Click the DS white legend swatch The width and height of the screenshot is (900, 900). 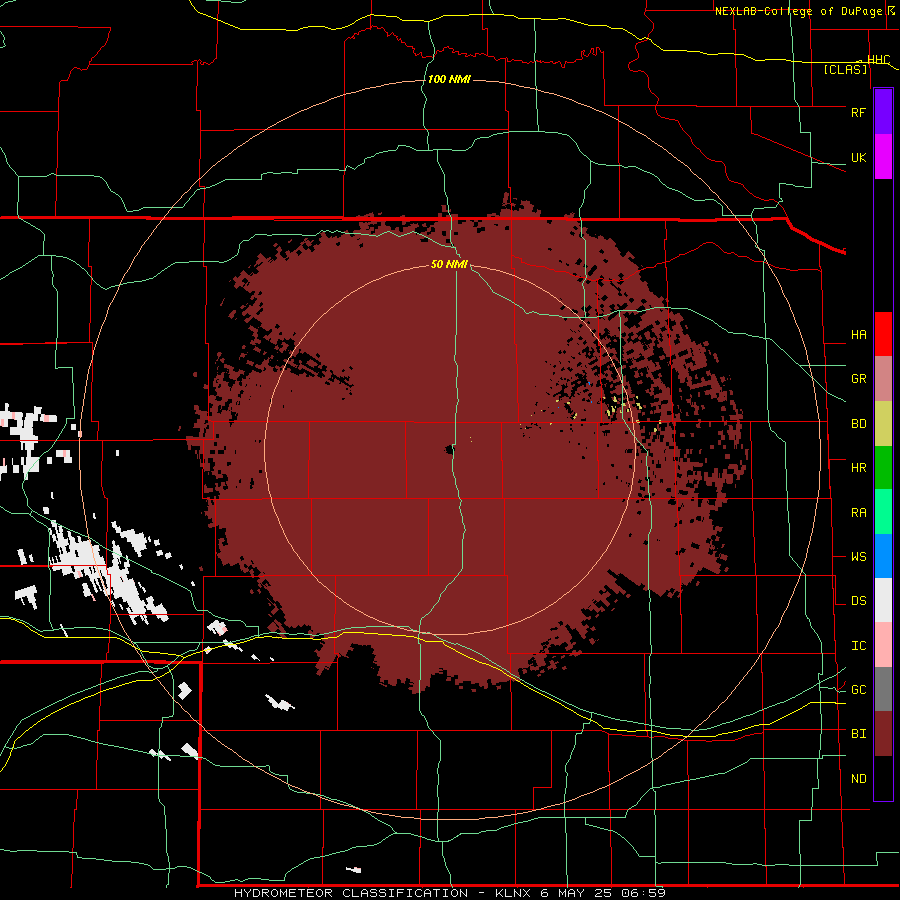coord(883,600)
